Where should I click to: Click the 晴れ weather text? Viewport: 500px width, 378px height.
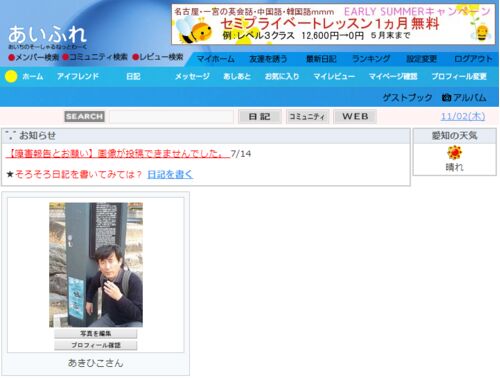tap(455, 167)
